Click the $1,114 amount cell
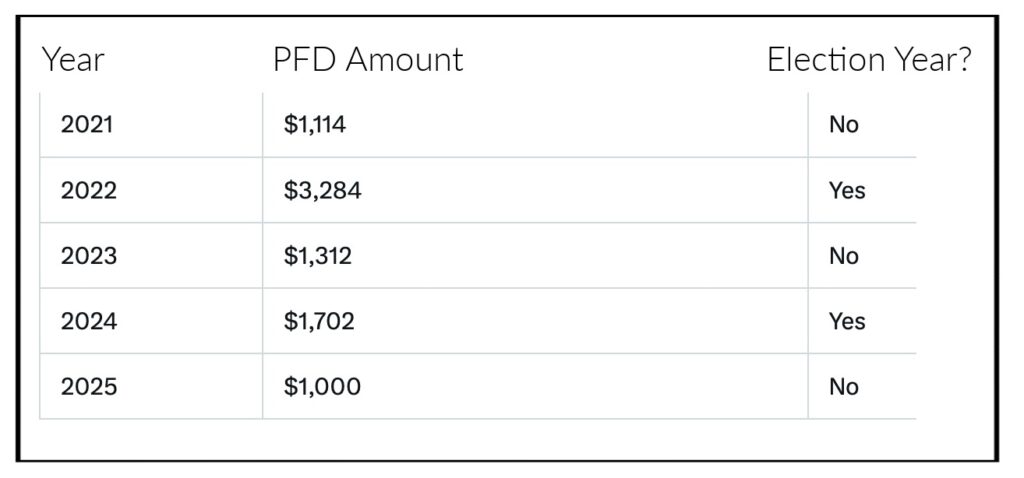Screen dimensions: 1024x478 tap(536, 125)
